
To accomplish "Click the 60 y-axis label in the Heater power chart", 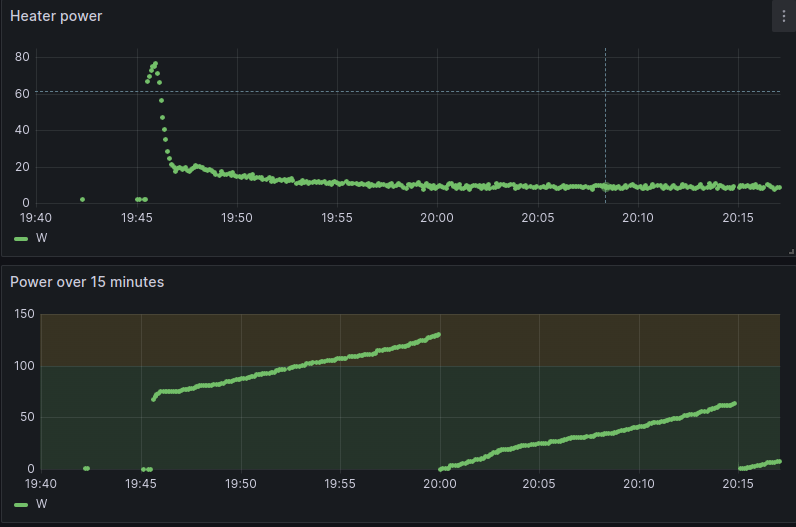I will tap(22, 94).
